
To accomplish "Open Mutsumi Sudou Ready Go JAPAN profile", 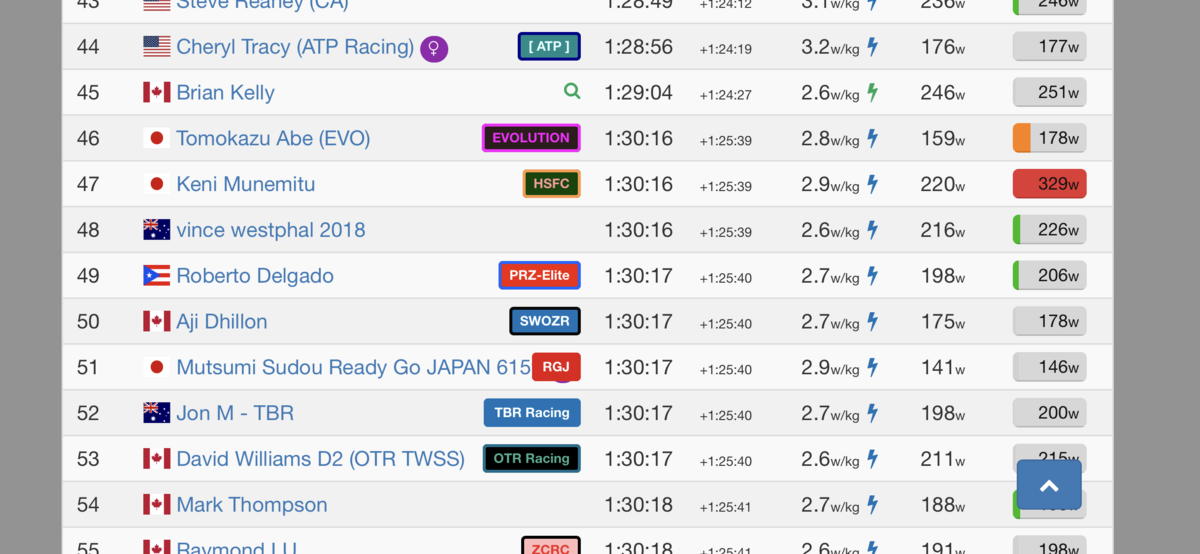I will pyautogui.click(x=353, y=367).
